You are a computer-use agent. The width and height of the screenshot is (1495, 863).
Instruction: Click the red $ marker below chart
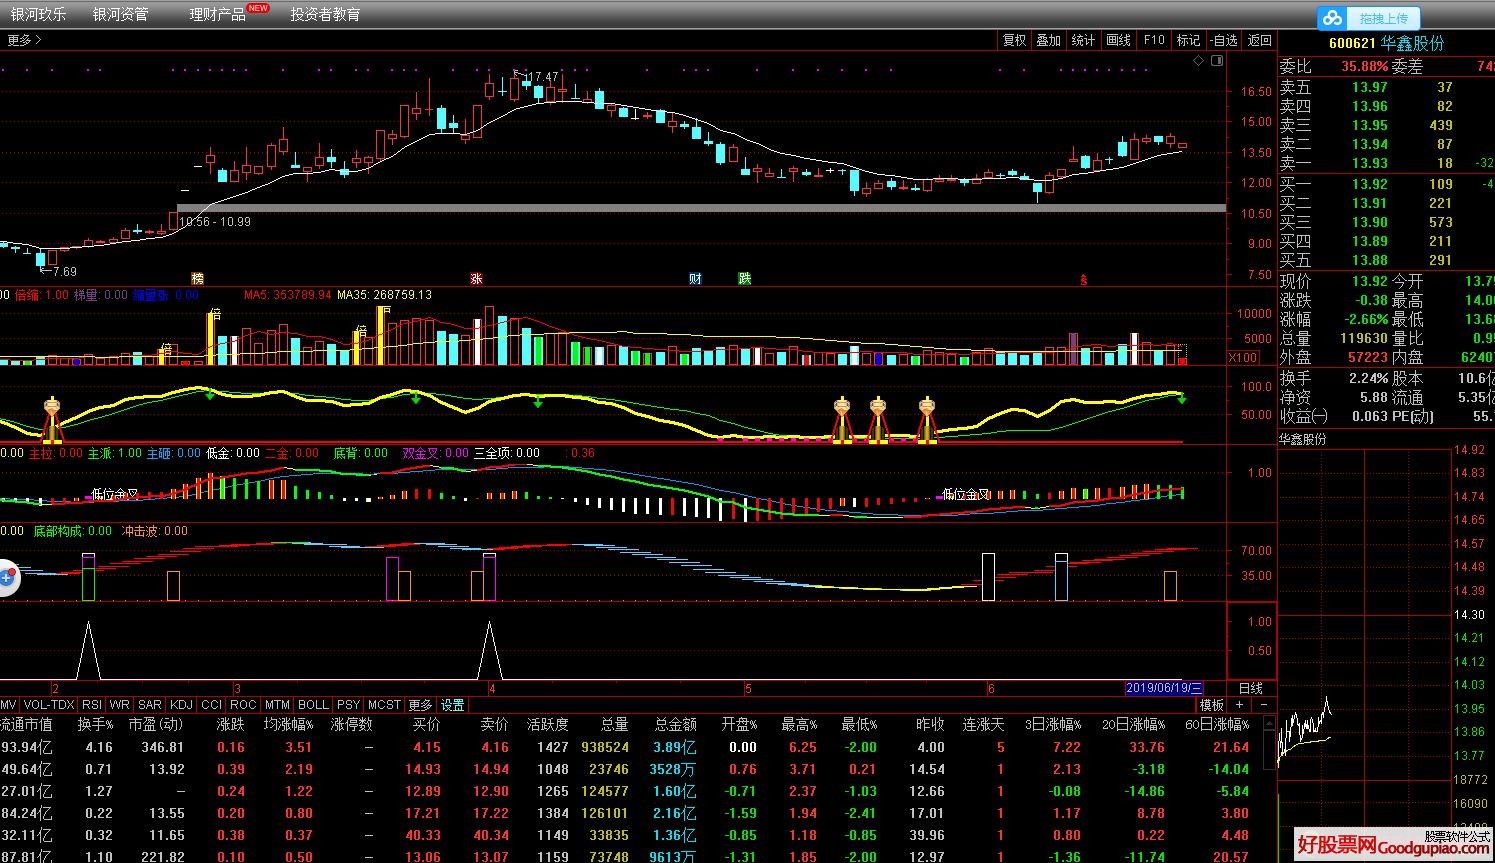point(1083,280)
